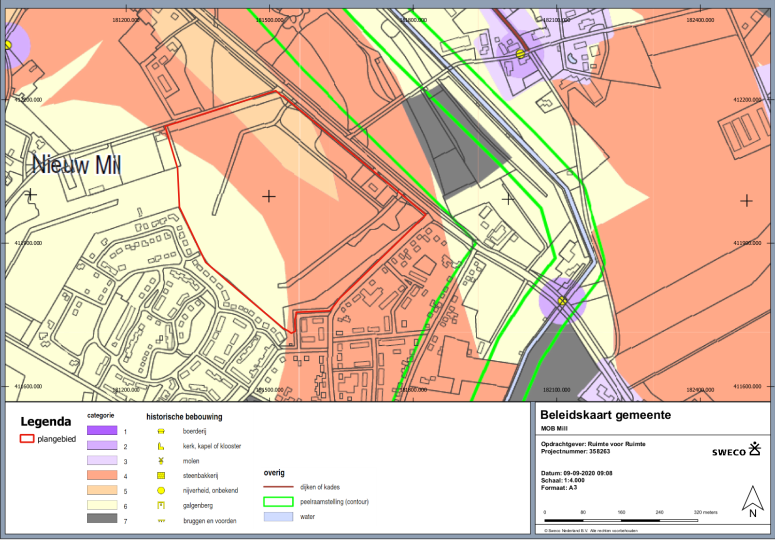This screenshot has width=775, height=540.
Task: Pick the category 2 purple swatch
Action: pos(102,446)
